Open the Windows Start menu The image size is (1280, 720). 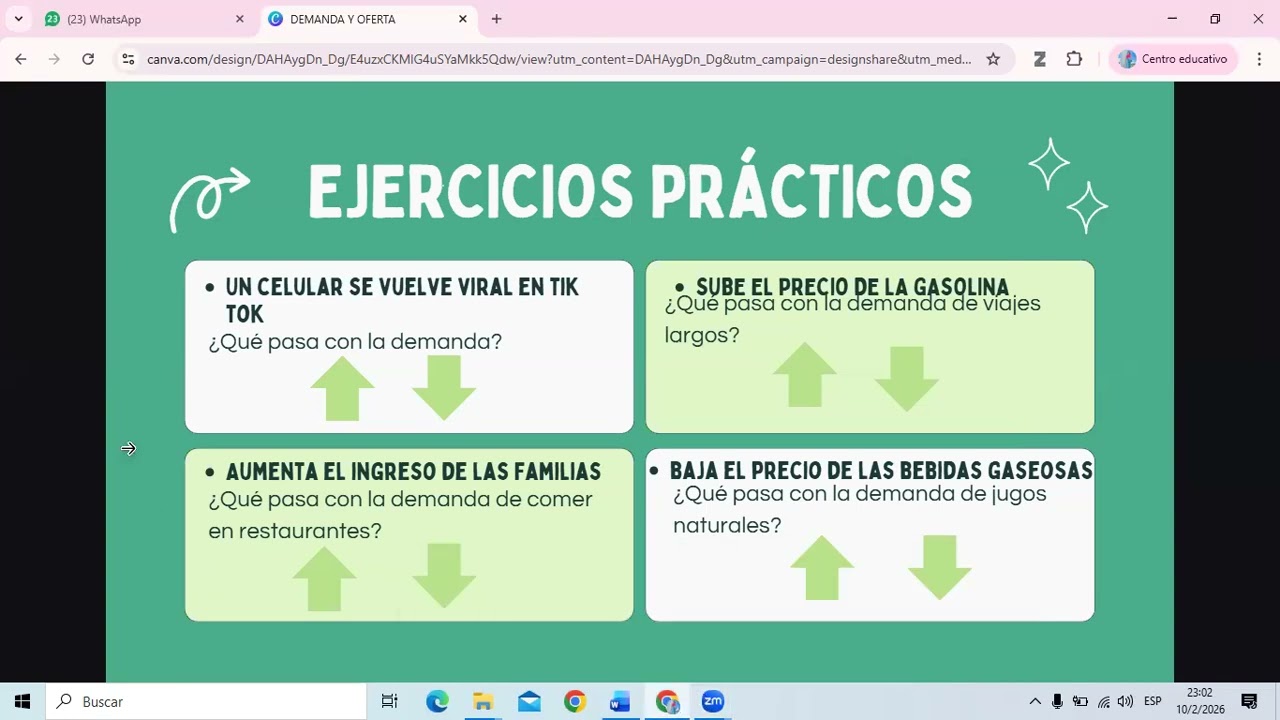[x=22, y=701]
